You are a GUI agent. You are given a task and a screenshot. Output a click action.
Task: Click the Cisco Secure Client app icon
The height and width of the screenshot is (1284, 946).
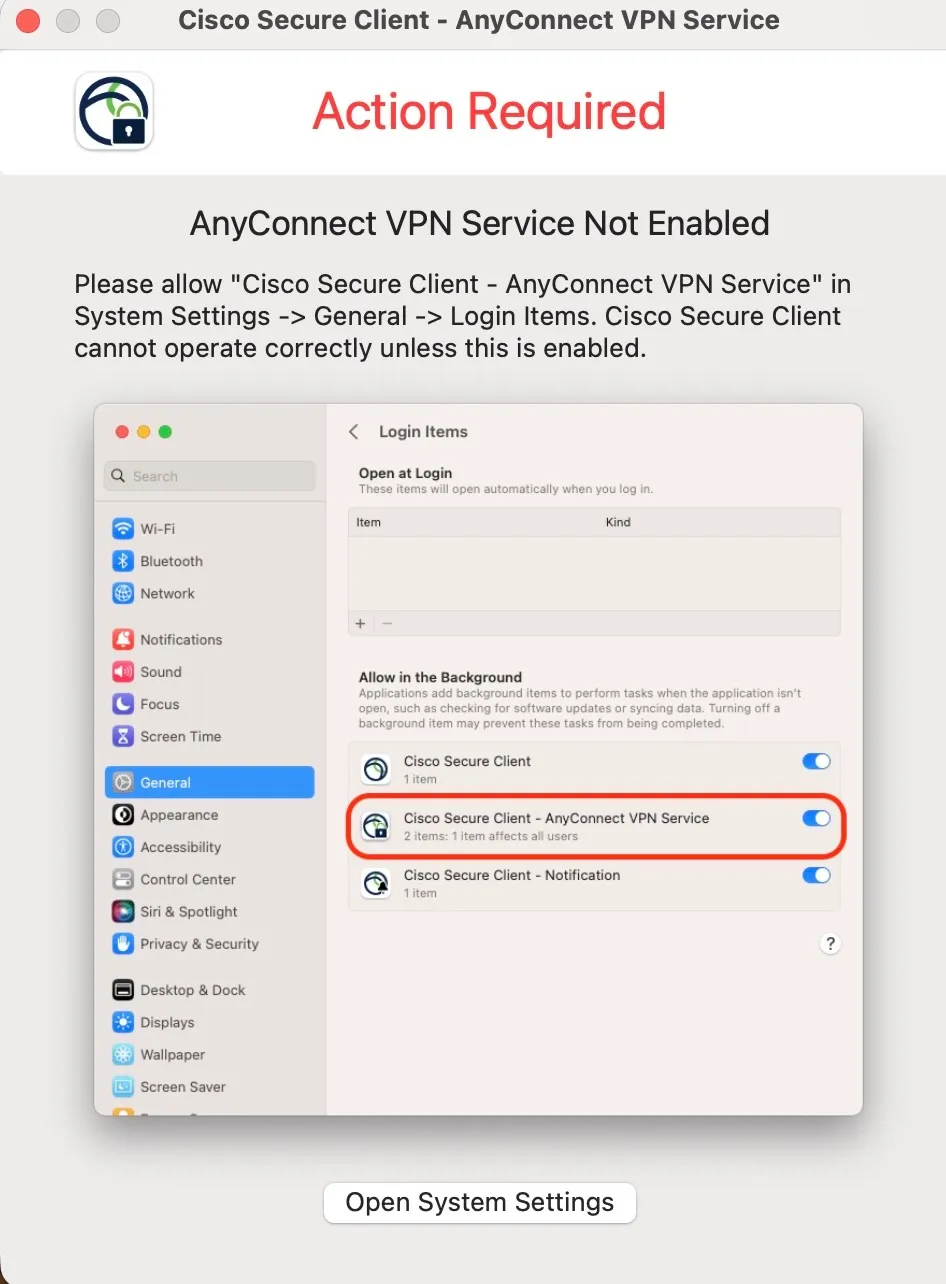click(x=114, y=111)
